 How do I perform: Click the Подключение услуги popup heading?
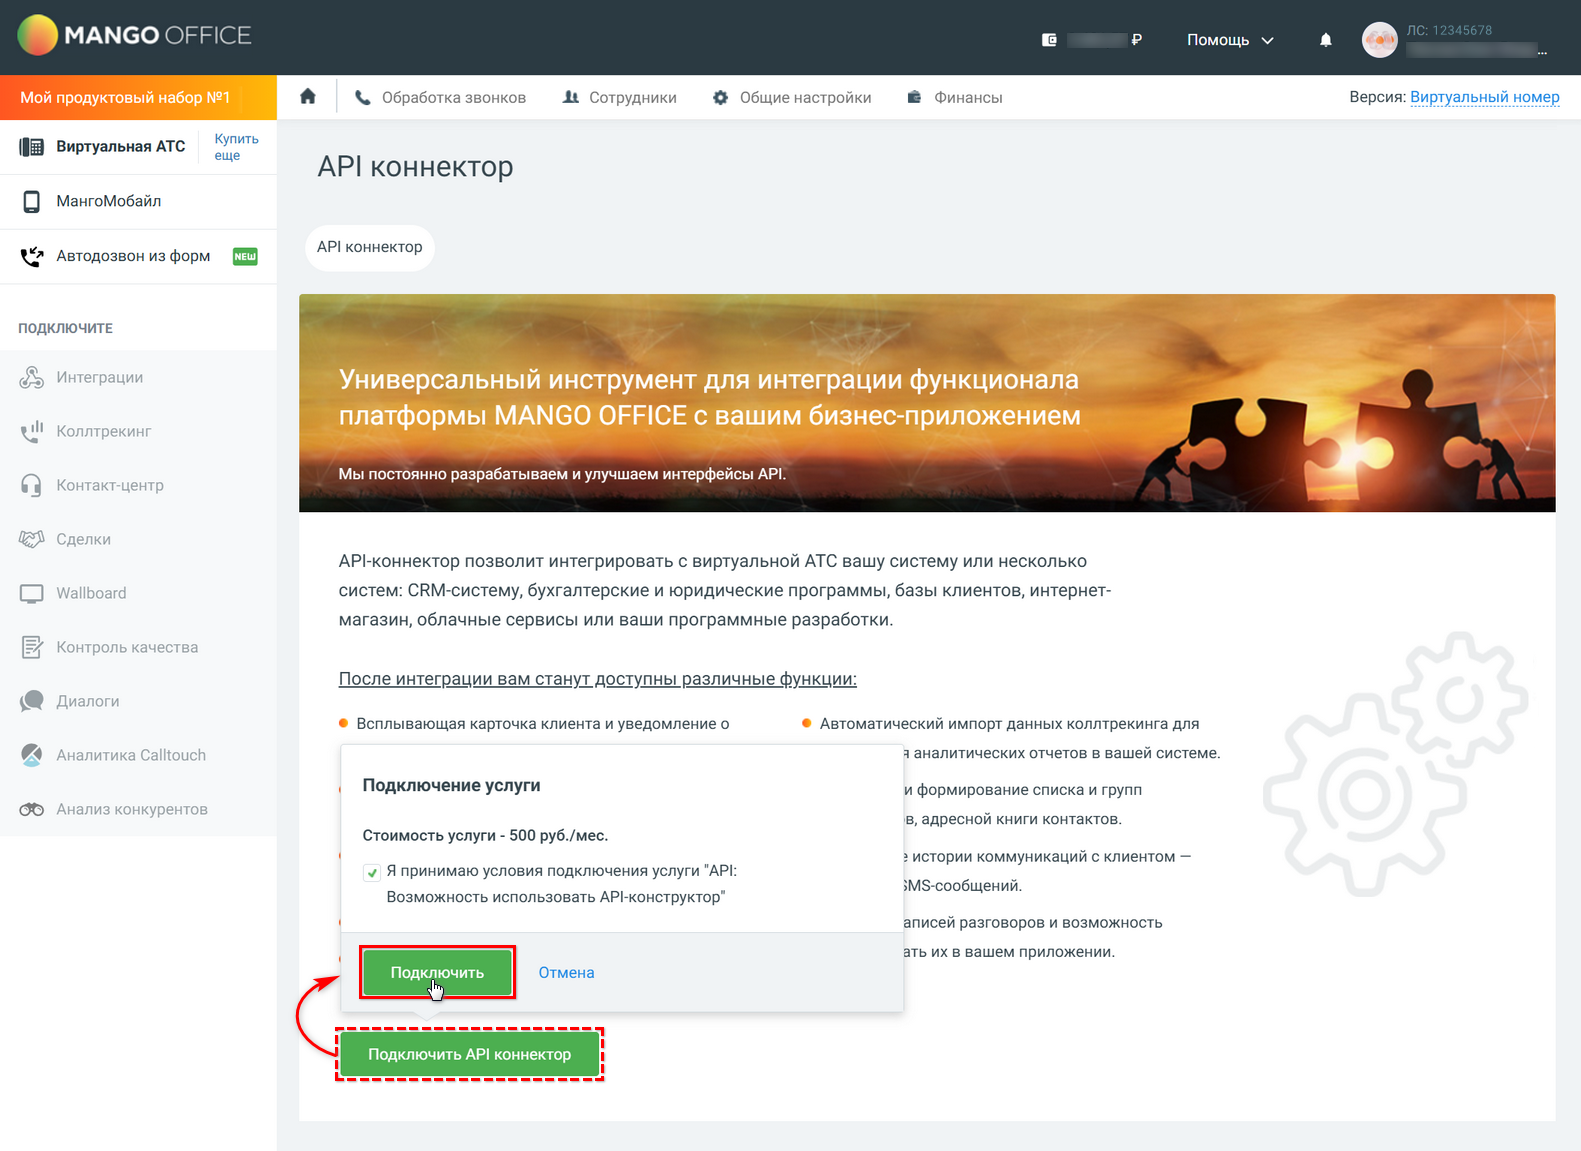coord(451,785)
